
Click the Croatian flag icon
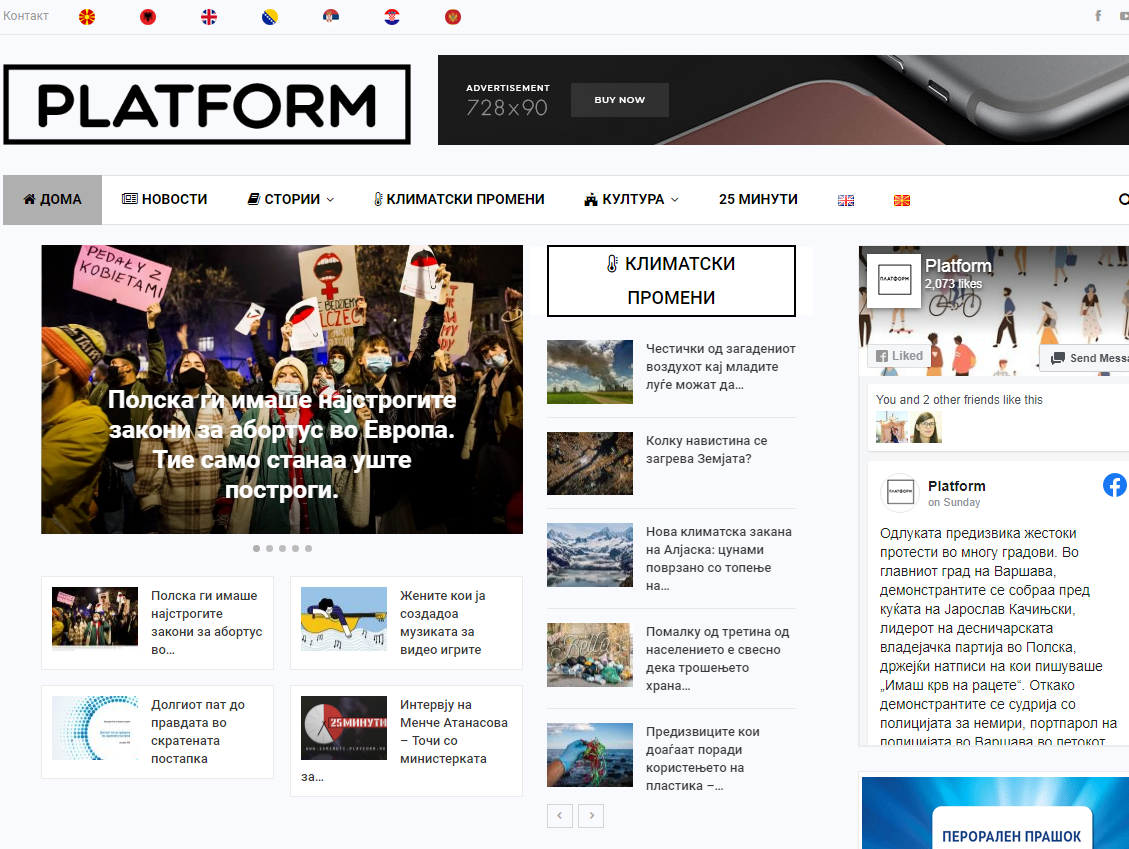[392, 17]
